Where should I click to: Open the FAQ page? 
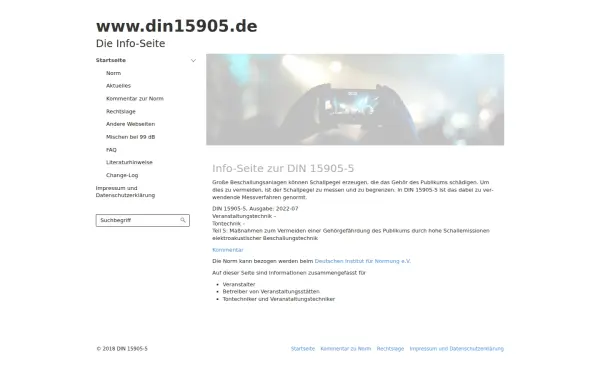[111, 150]
